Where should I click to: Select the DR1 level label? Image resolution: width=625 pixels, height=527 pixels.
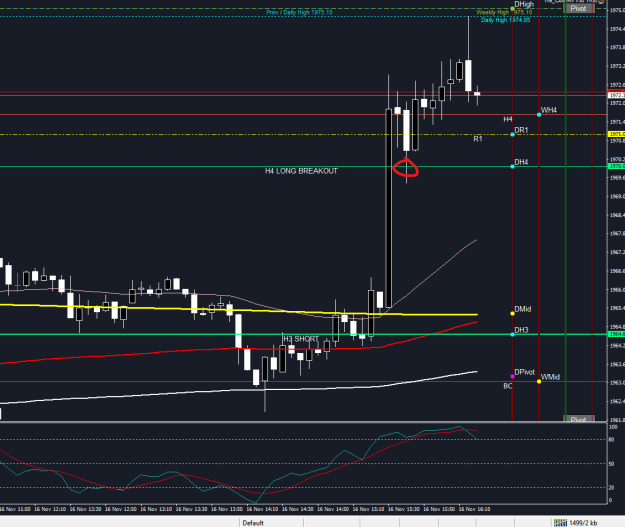click(x=521, y=130)
